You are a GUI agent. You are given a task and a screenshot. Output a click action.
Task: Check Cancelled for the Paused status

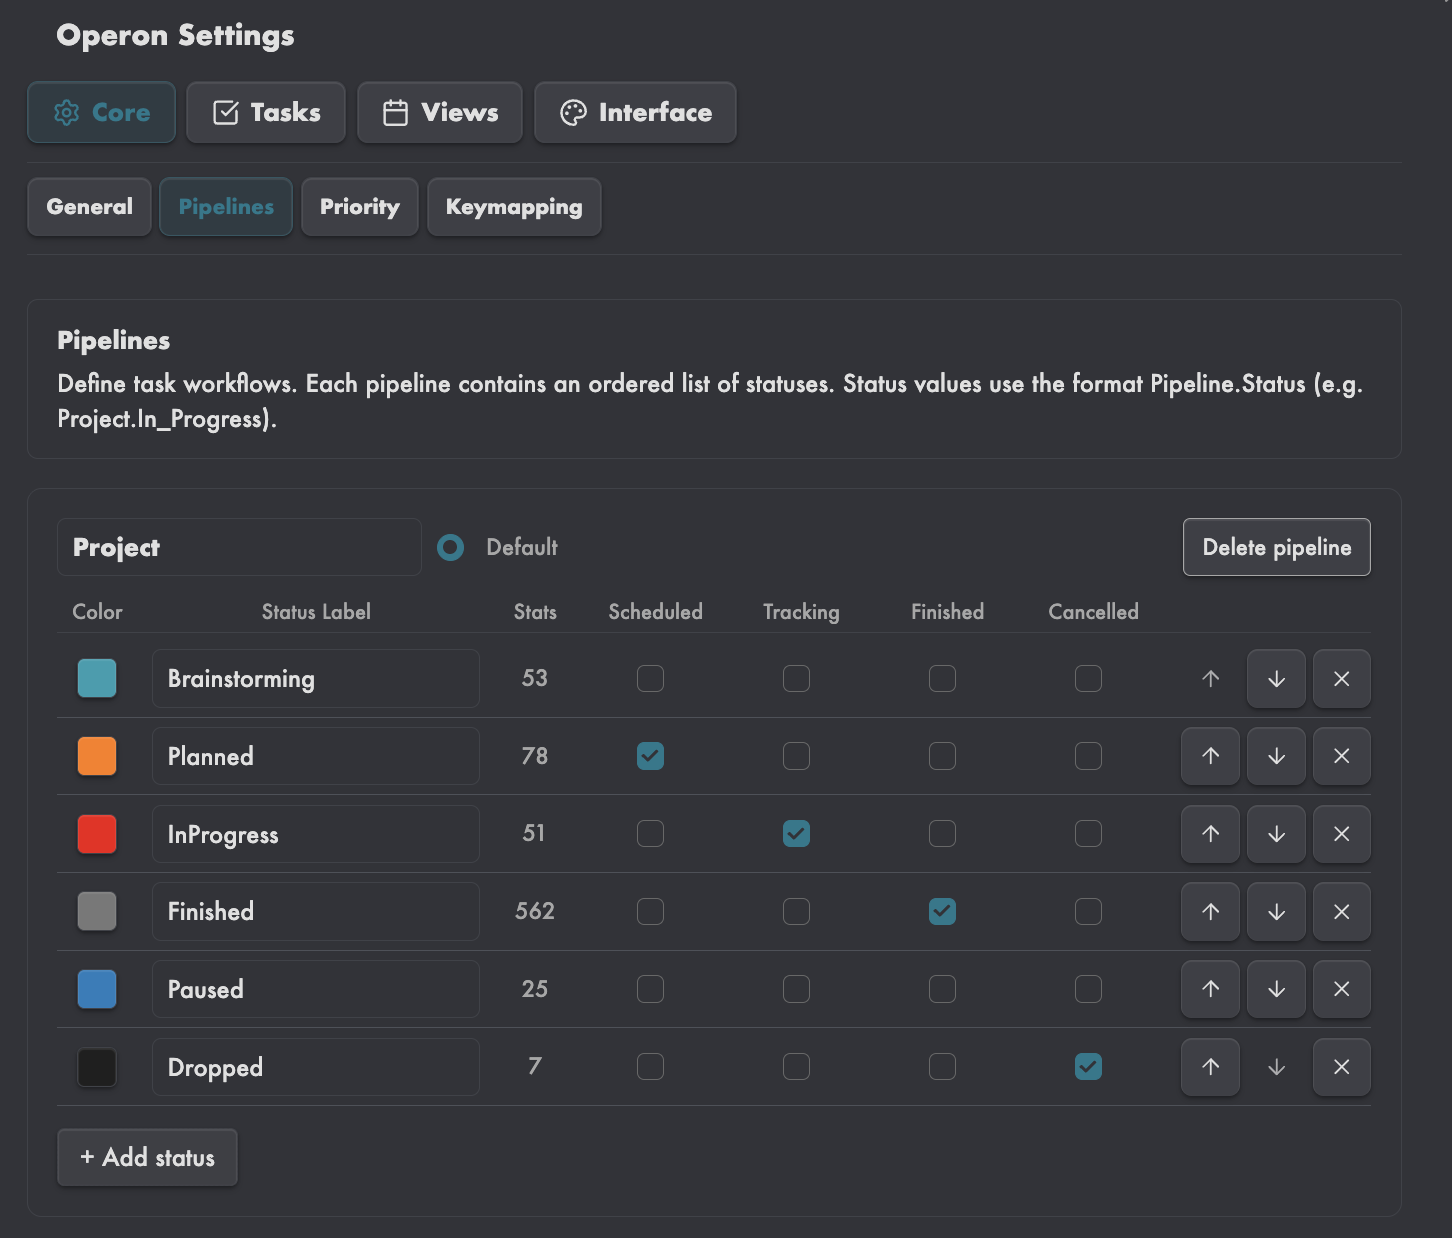click(x=1088, y=989)
